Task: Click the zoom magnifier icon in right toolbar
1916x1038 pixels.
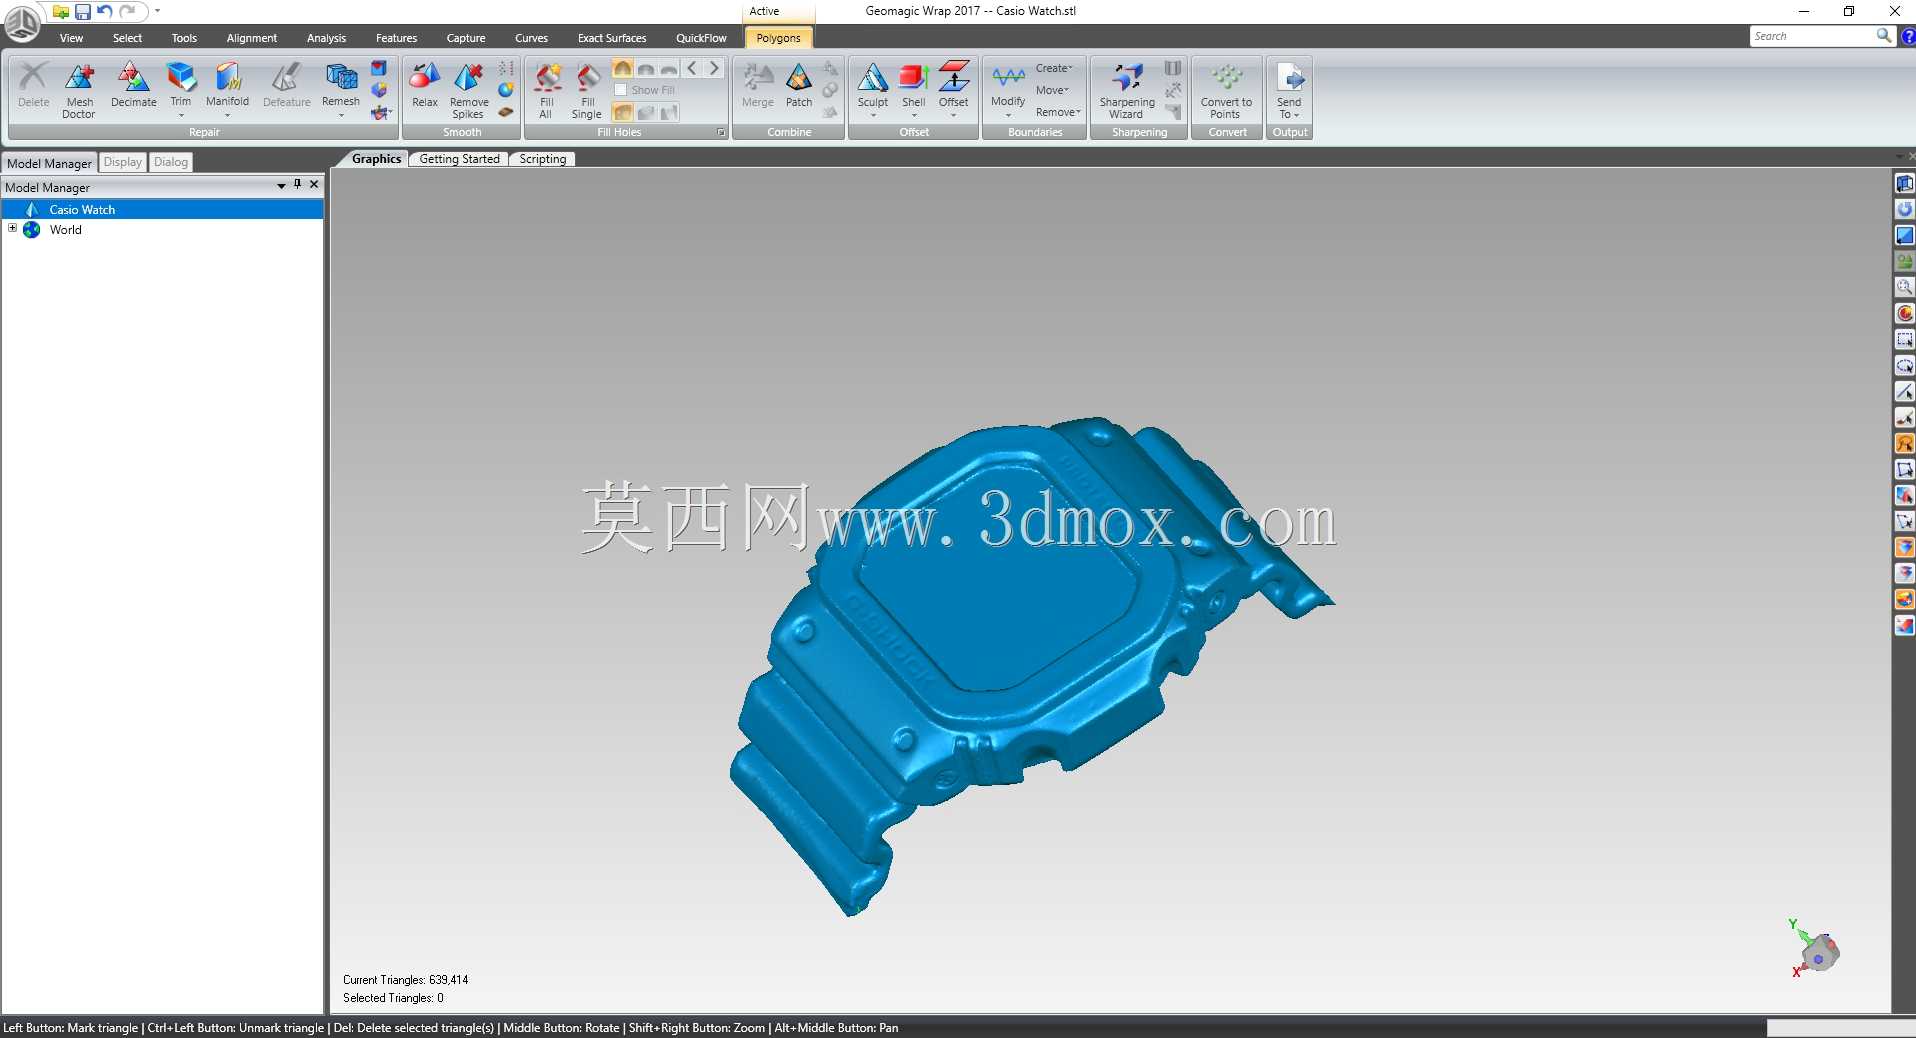Action: 1904,288
